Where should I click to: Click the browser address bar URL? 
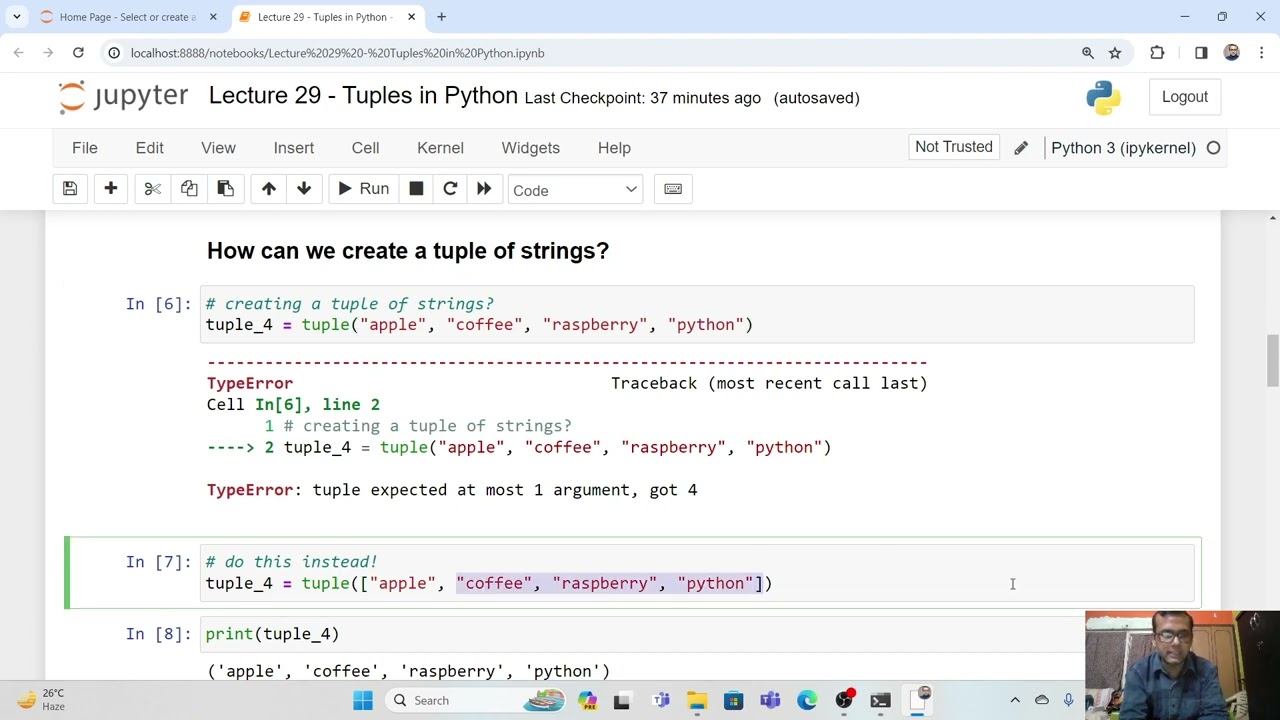coord(337,53)
